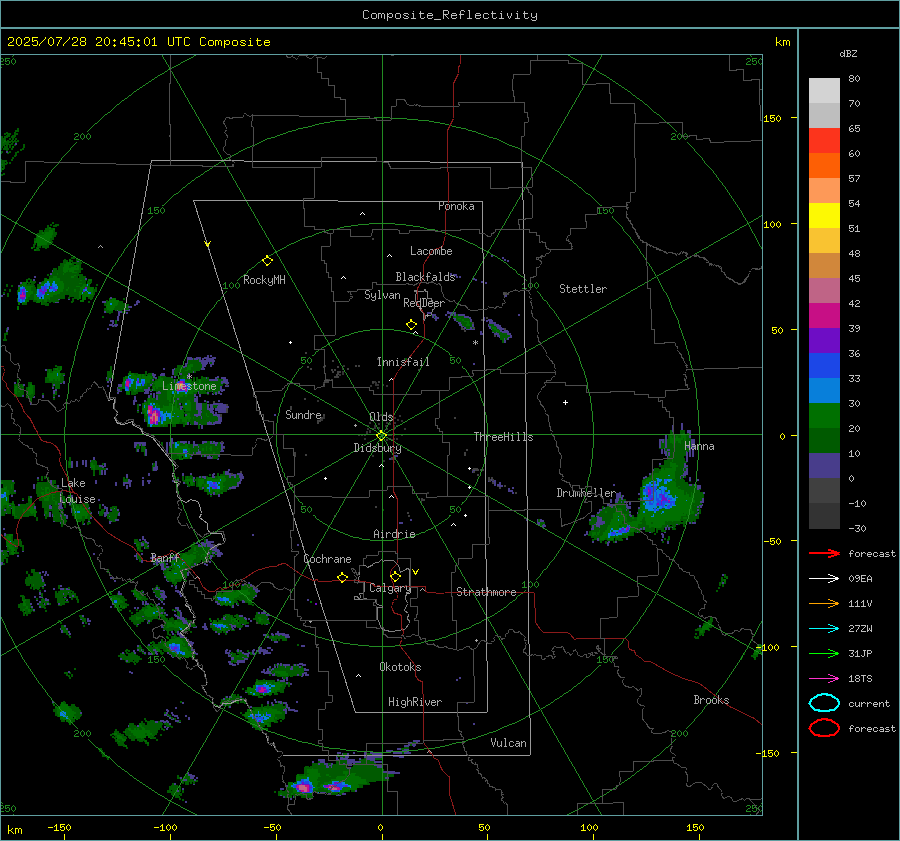Click the Brooks city label
This screenshot has width=900, height=841.
click(711, 700)
